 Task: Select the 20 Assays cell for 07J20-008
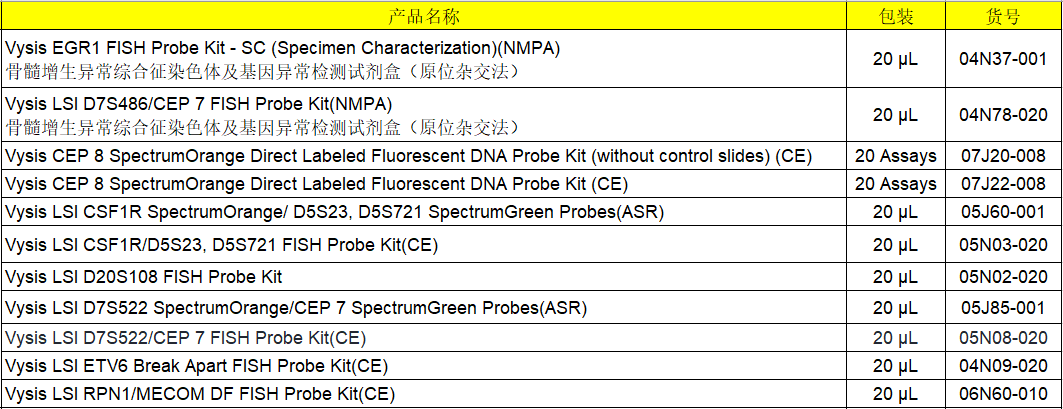tap(895, 156)
